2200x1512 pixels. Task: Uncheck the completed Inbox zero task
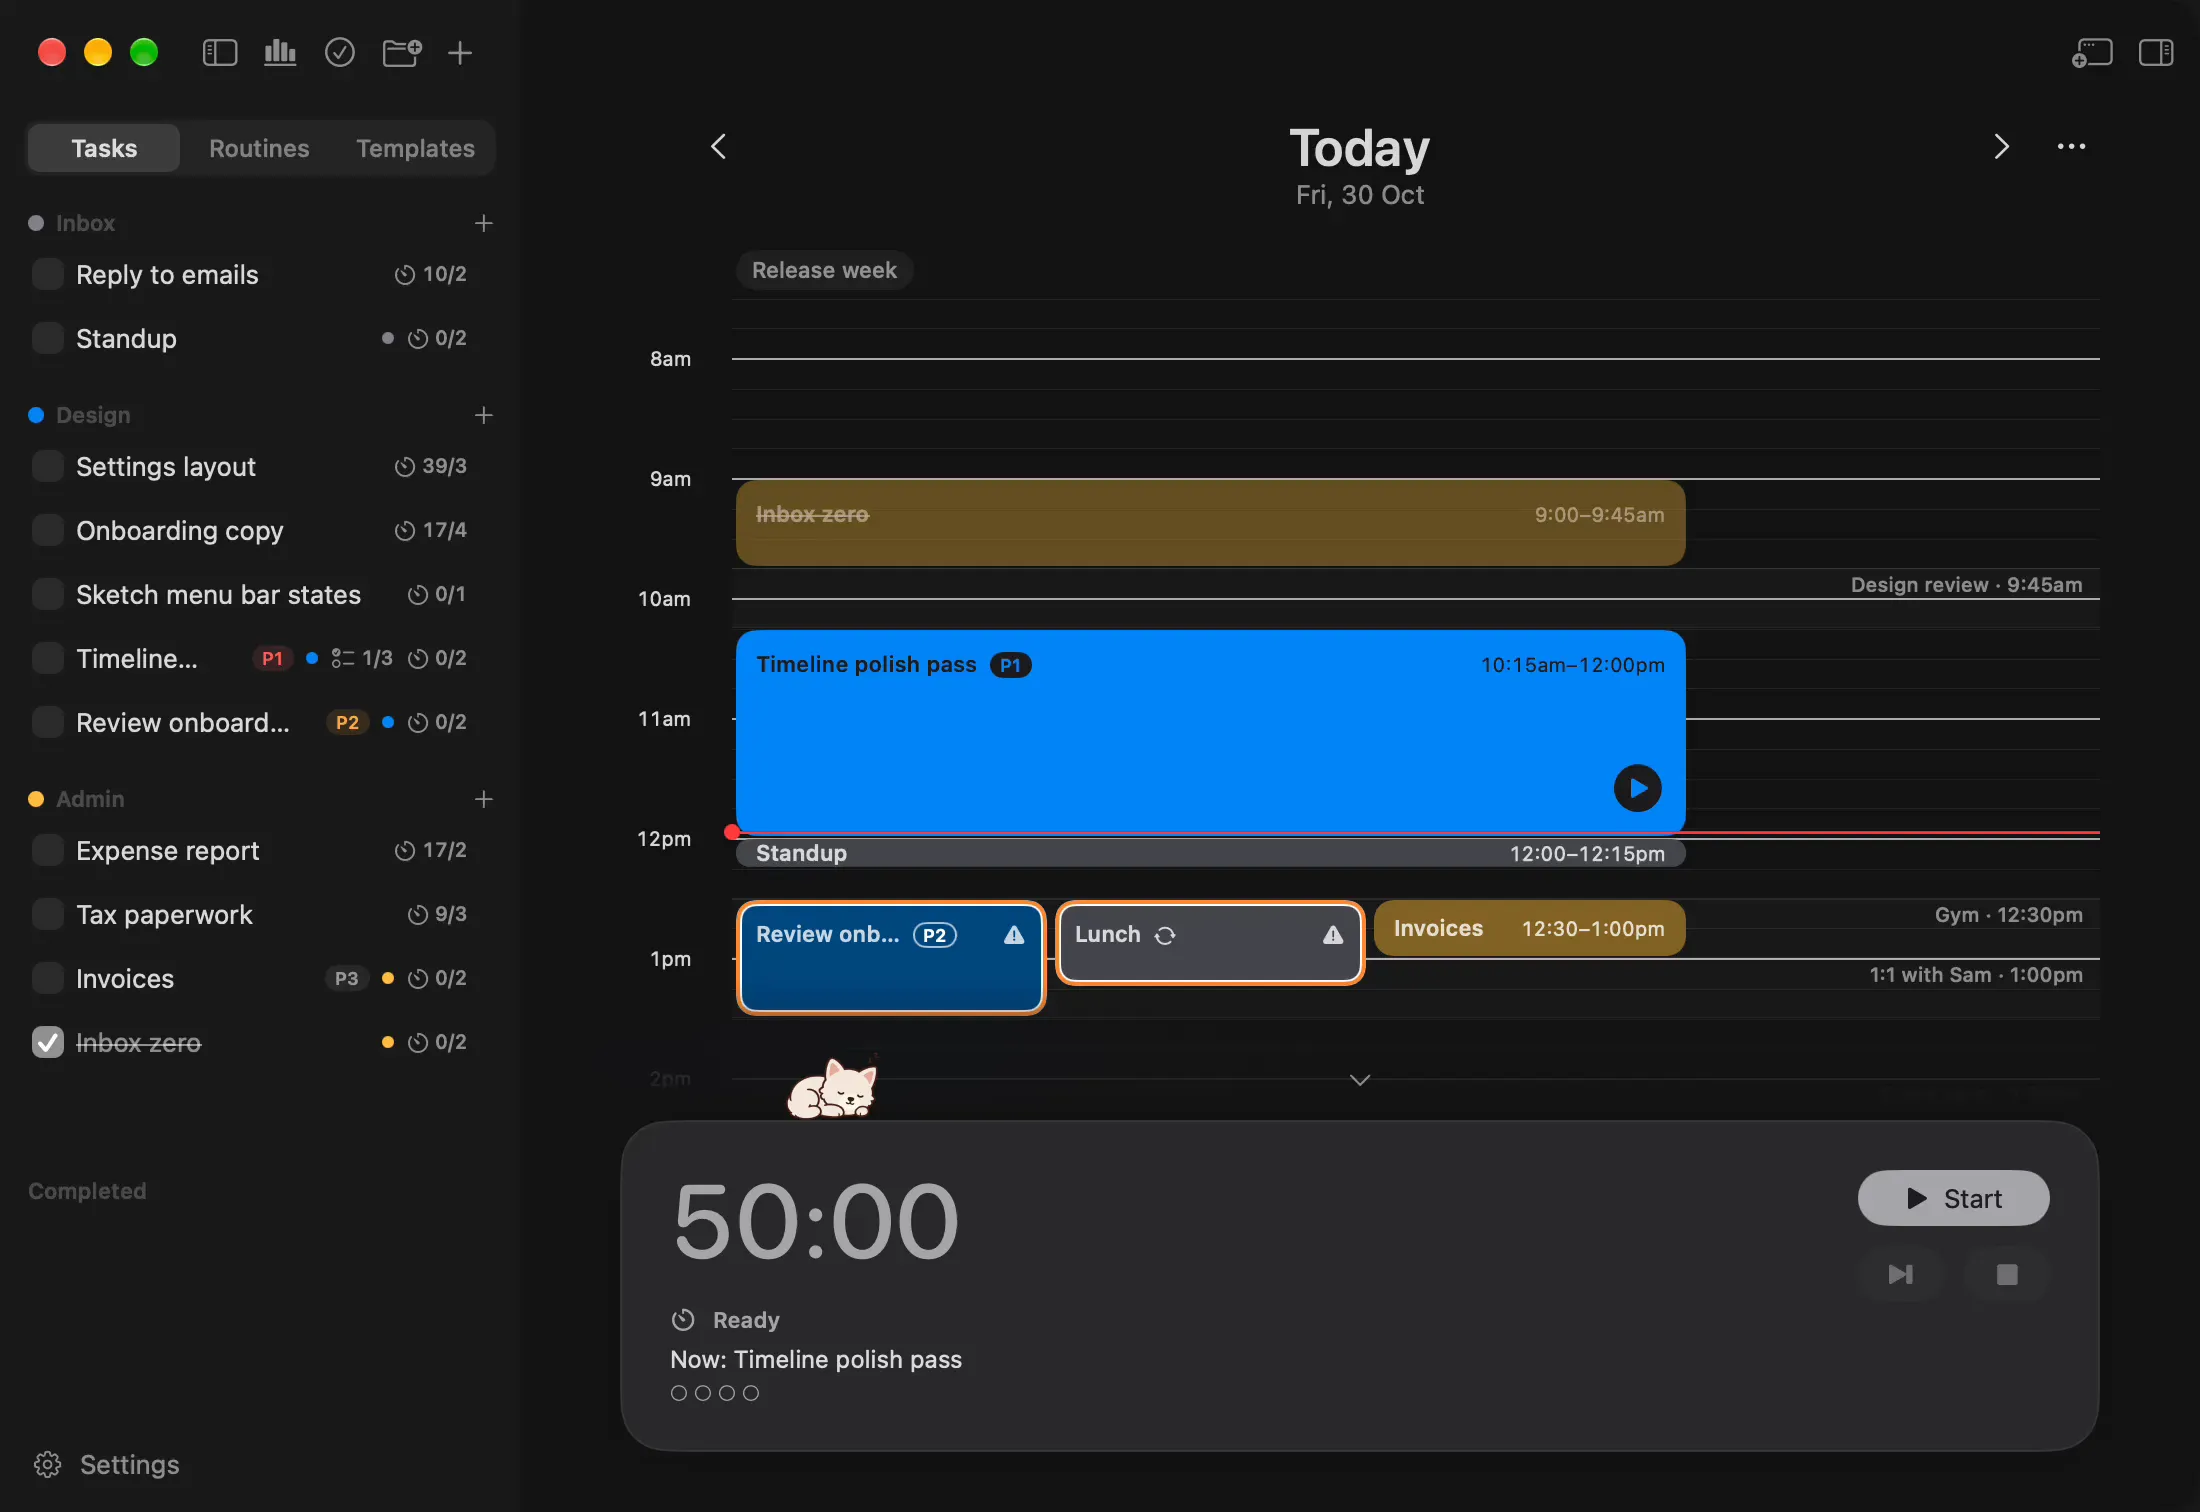tap(47, 1042)
